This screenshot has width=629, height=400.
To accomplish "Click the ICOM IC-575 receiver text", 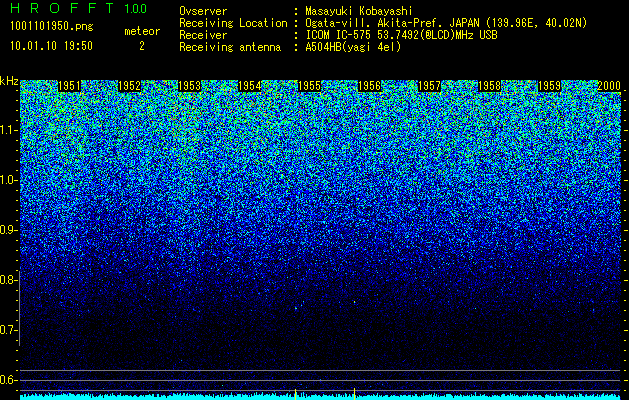I will [401, 35].
